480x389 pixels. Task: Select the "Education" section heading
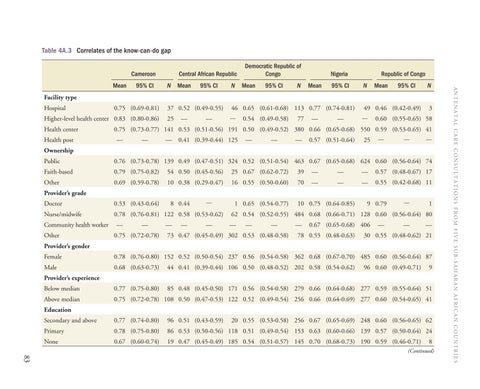[58, 310]
